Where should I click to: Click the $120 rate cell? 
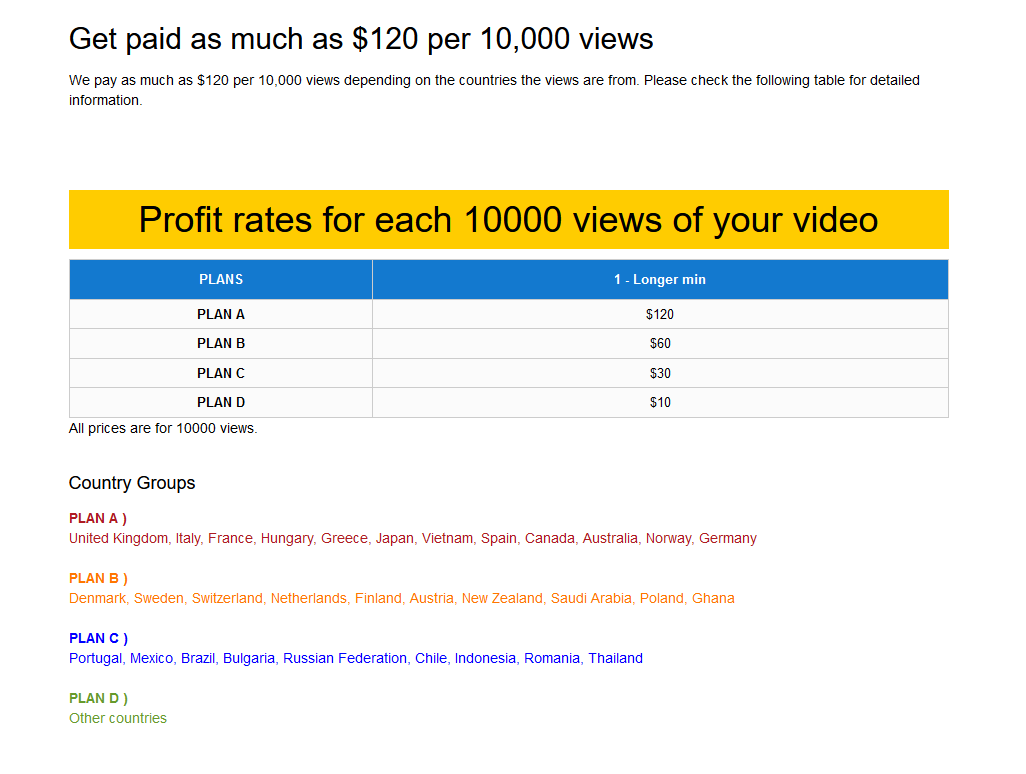click(659, 314)
